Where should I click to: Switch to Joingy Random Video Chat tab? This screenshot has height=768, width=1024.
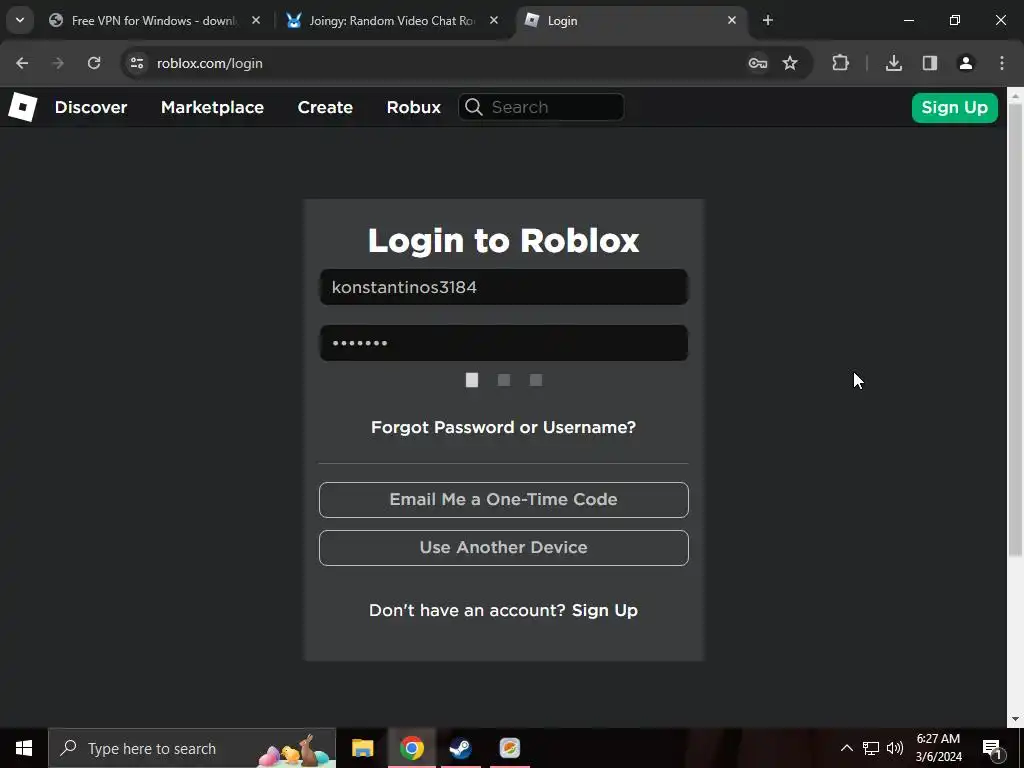pyautogui.click(x=392, y=21)
